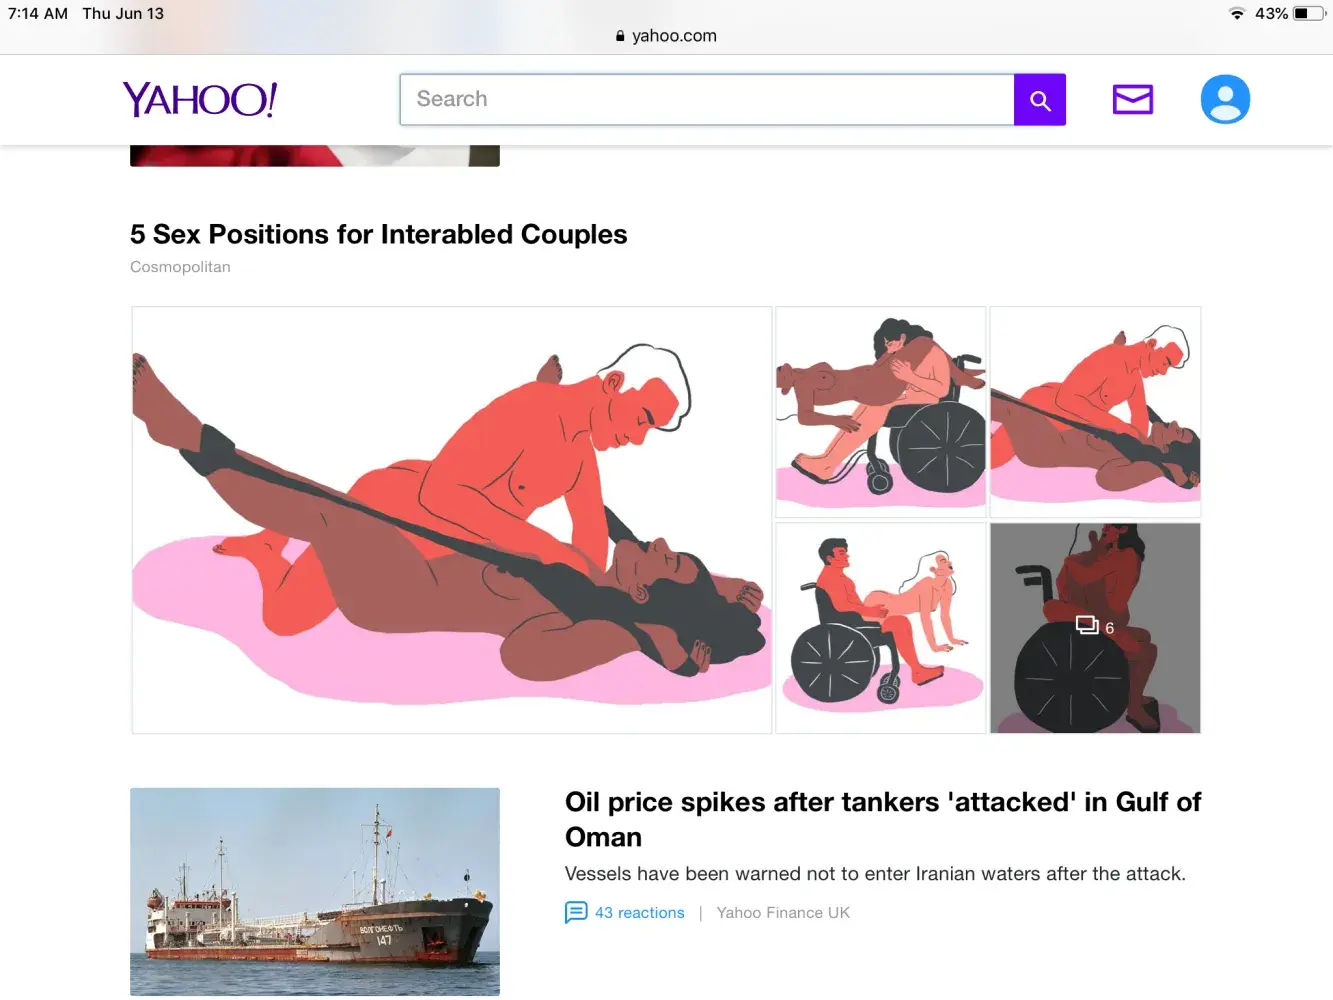Viewport: 1333px width, 1000px height.
Task: Open the Interabled Couples article headline
Action: coord(379,234)
